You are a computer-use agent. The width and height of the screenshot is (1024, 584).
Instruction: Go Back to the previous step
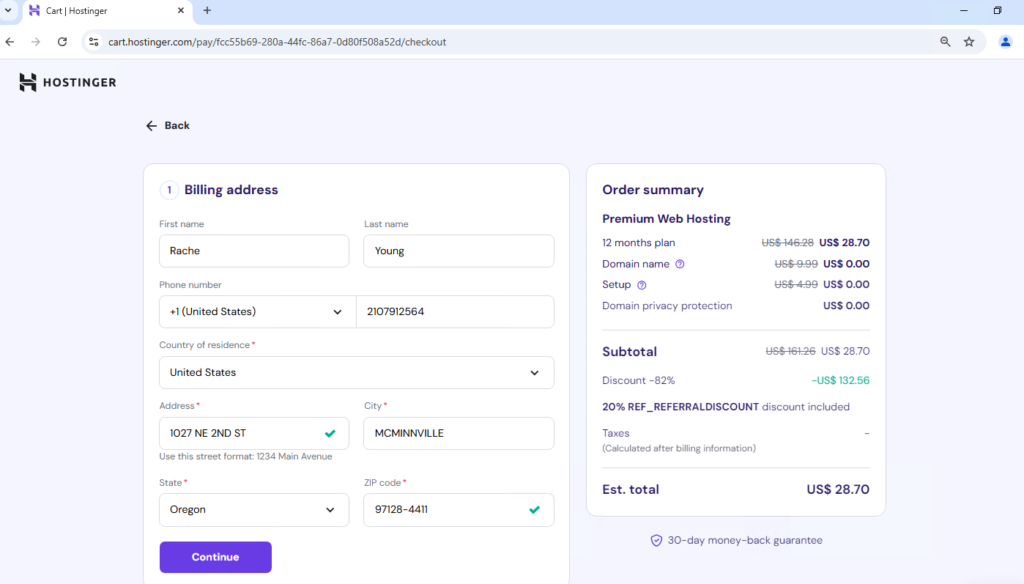coord(167,126)
